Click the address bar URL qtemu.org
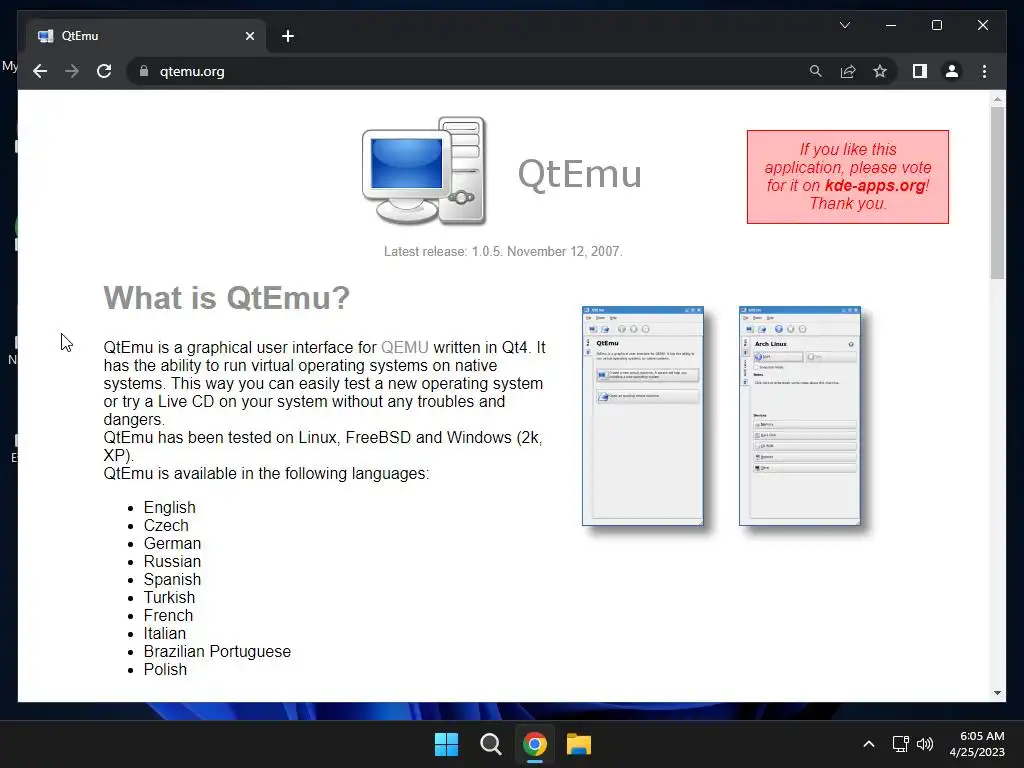The width and height of the screenshot is (1024, 768). click(x=192, y=71)
